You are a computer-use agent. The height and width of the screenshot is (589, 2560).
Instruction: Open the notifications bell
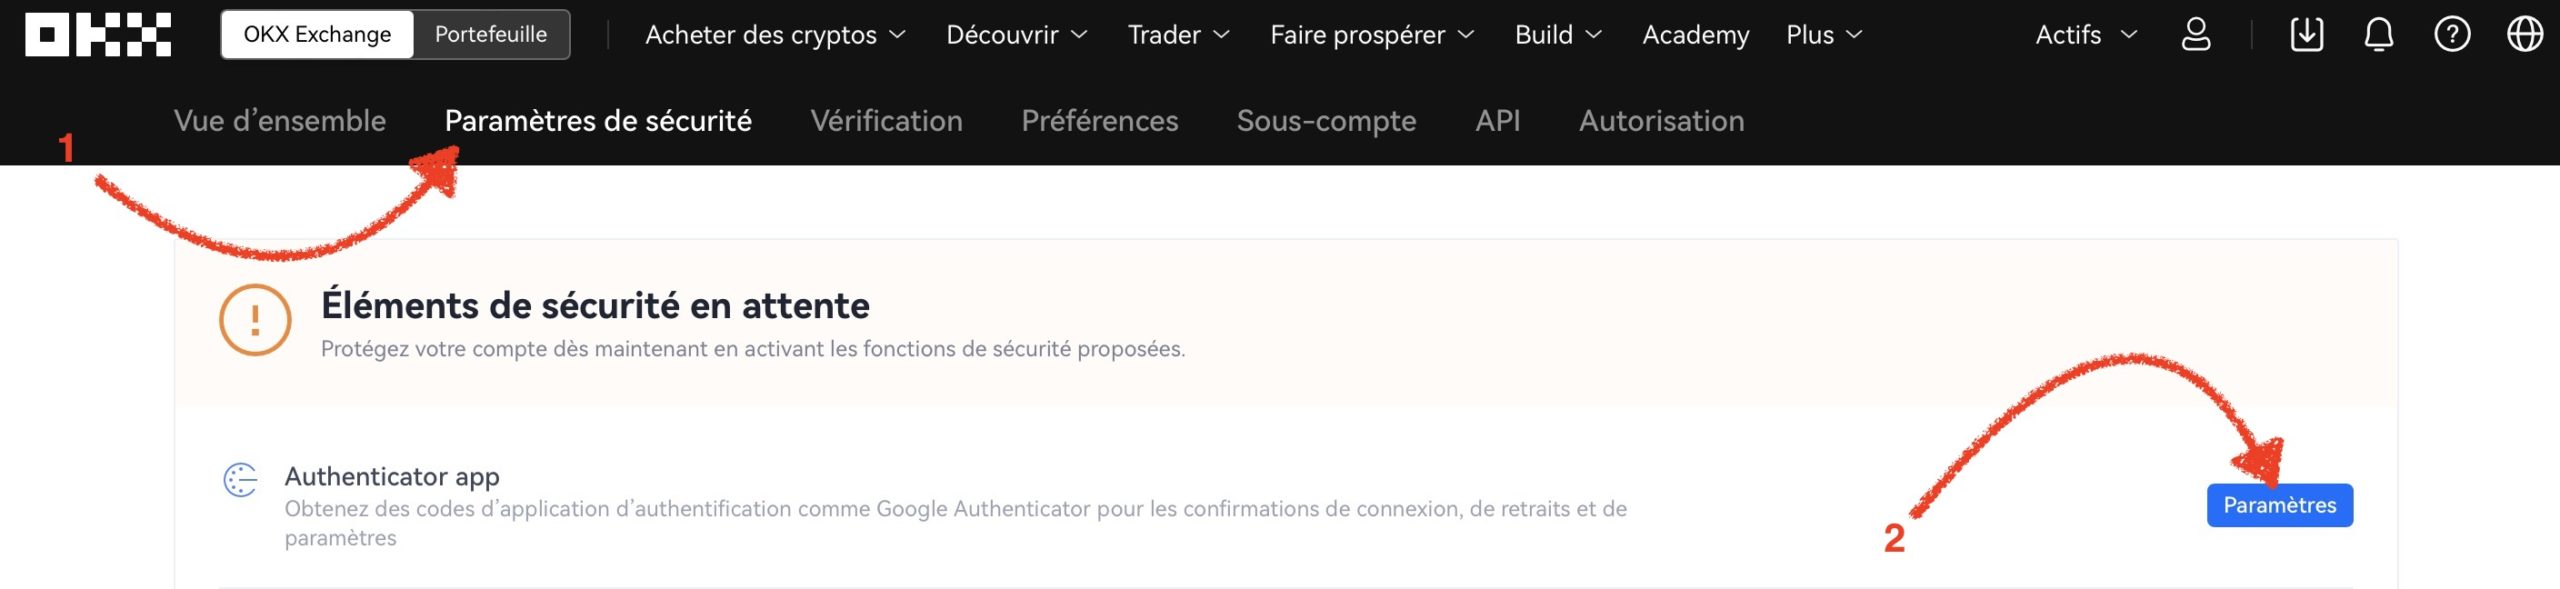2379,34
